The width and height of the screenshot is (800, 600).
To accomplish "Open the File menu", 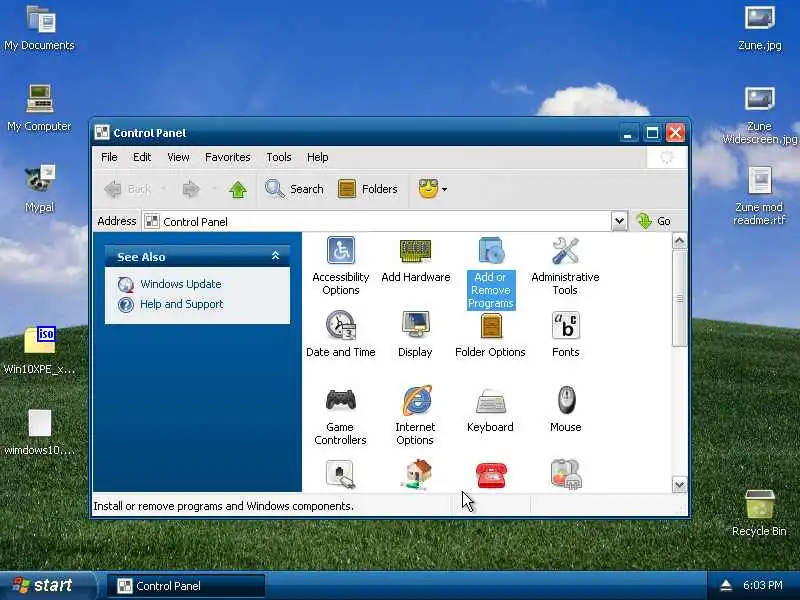I will pos(109,157).
